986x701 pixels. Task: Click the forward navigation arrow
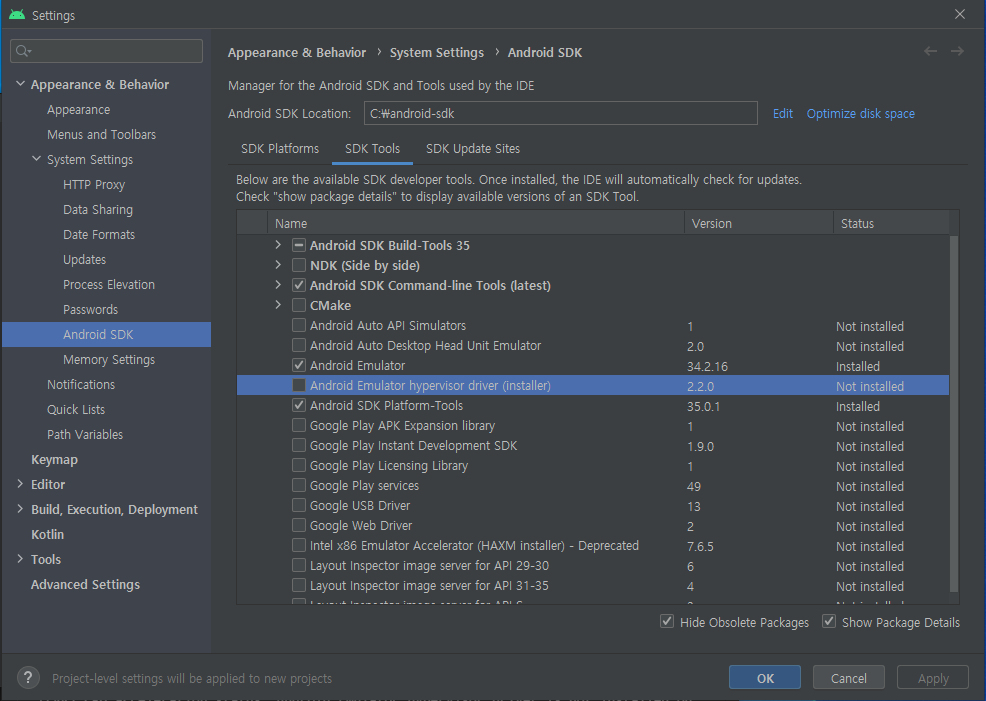click(x=957, y=52)
